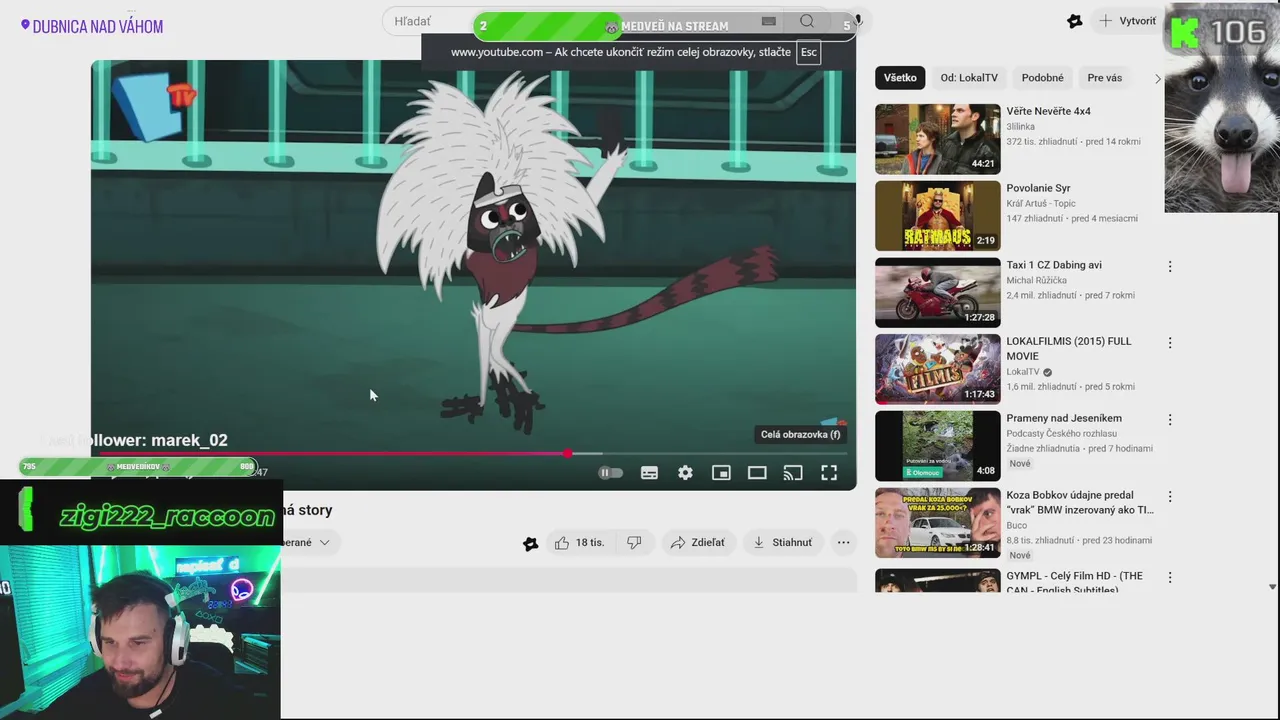Enter fullscreen with the player's fullscreen icon
Screen dimensions: 1280x720
(x=829, y=473)
